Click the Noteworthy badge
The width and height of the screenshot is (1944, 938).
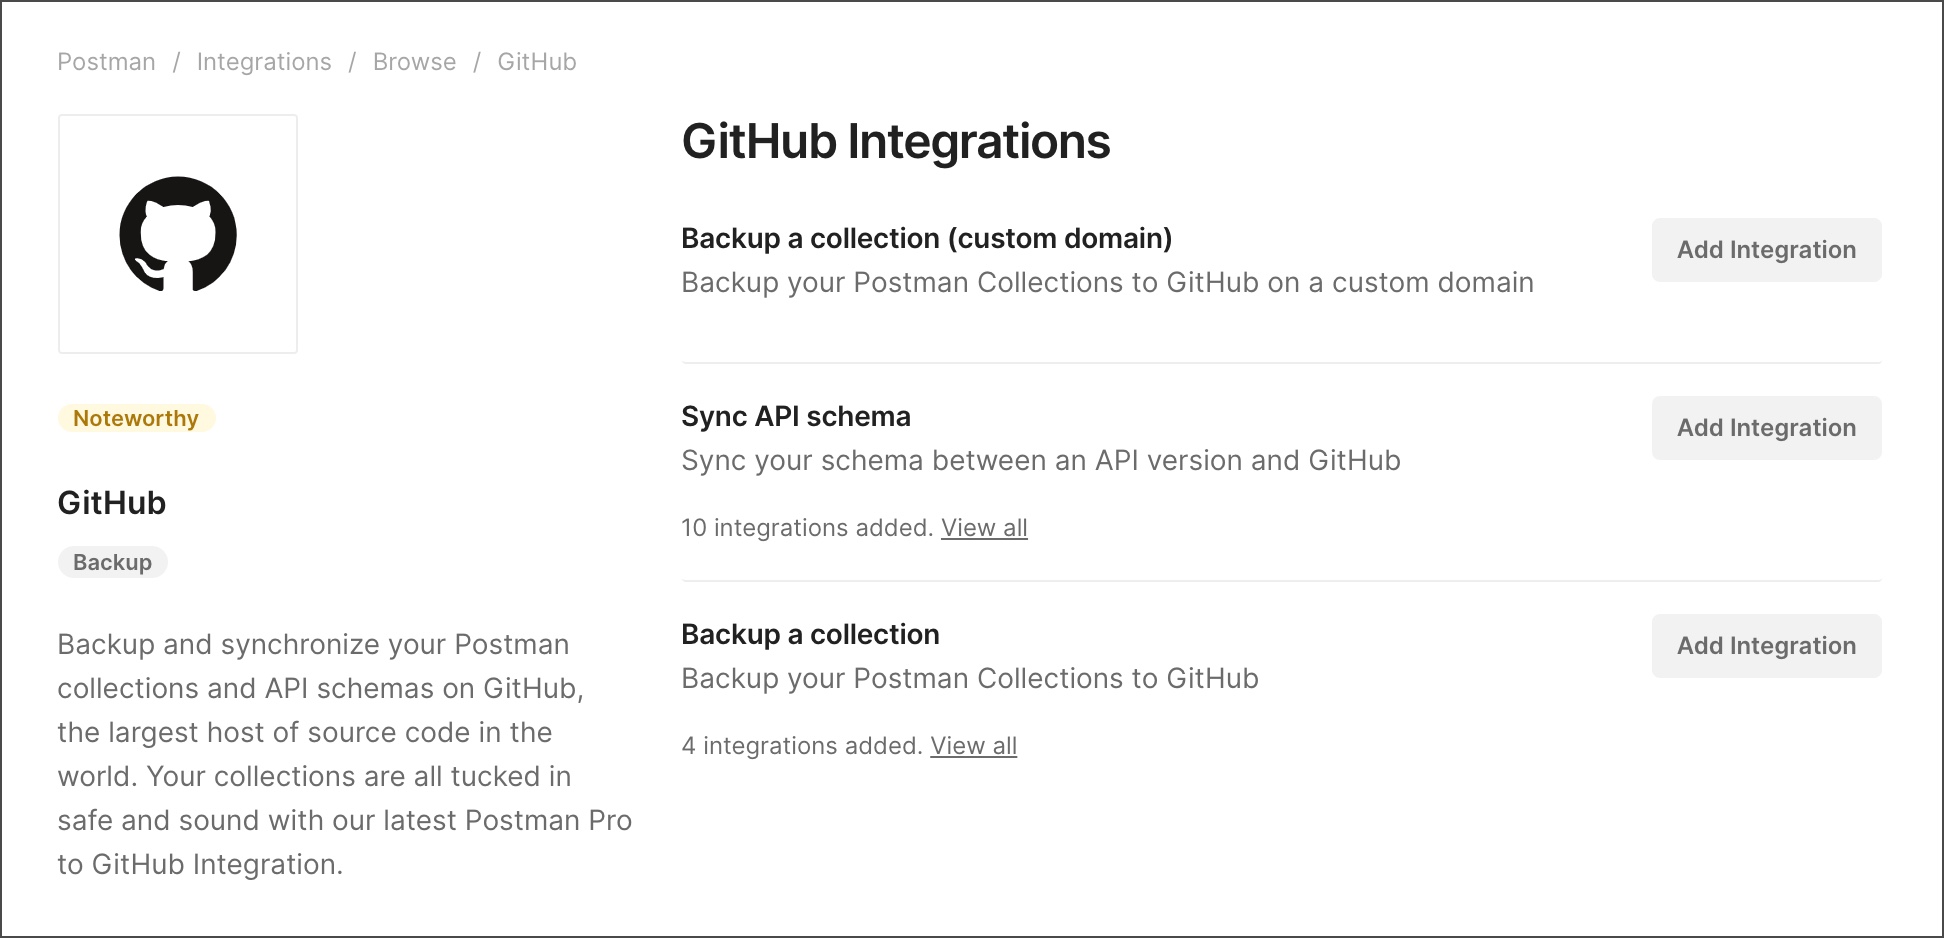pyautogui.click(x=135, y=417)
